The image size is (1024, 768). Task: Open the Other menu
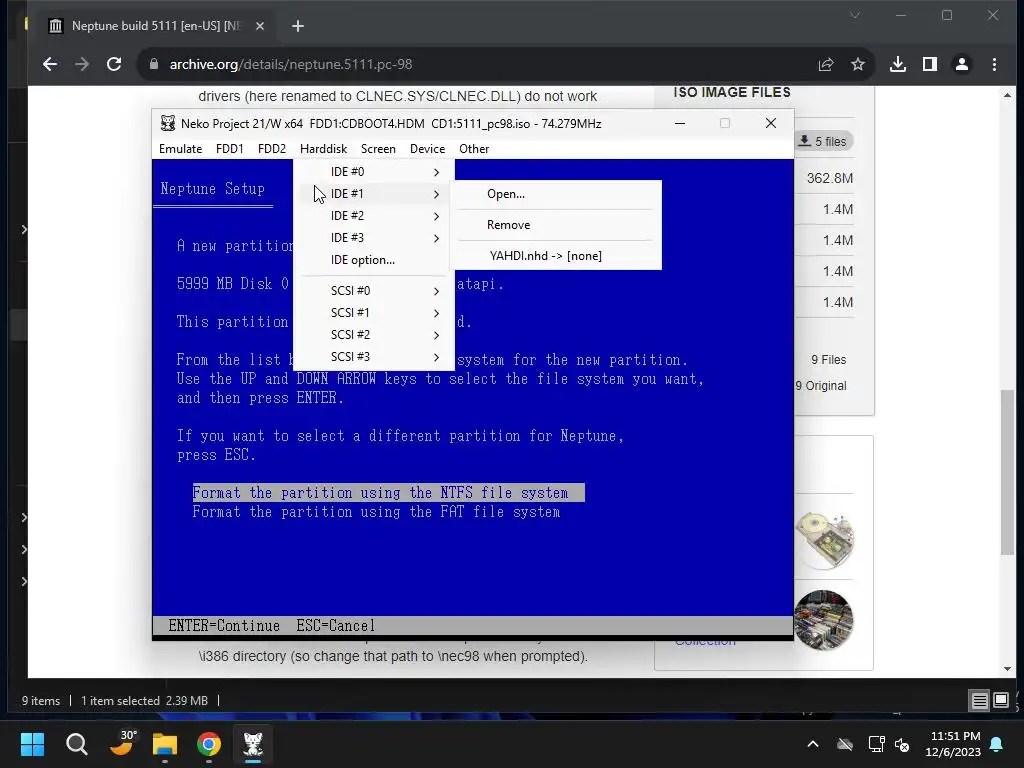pos(474,149)
